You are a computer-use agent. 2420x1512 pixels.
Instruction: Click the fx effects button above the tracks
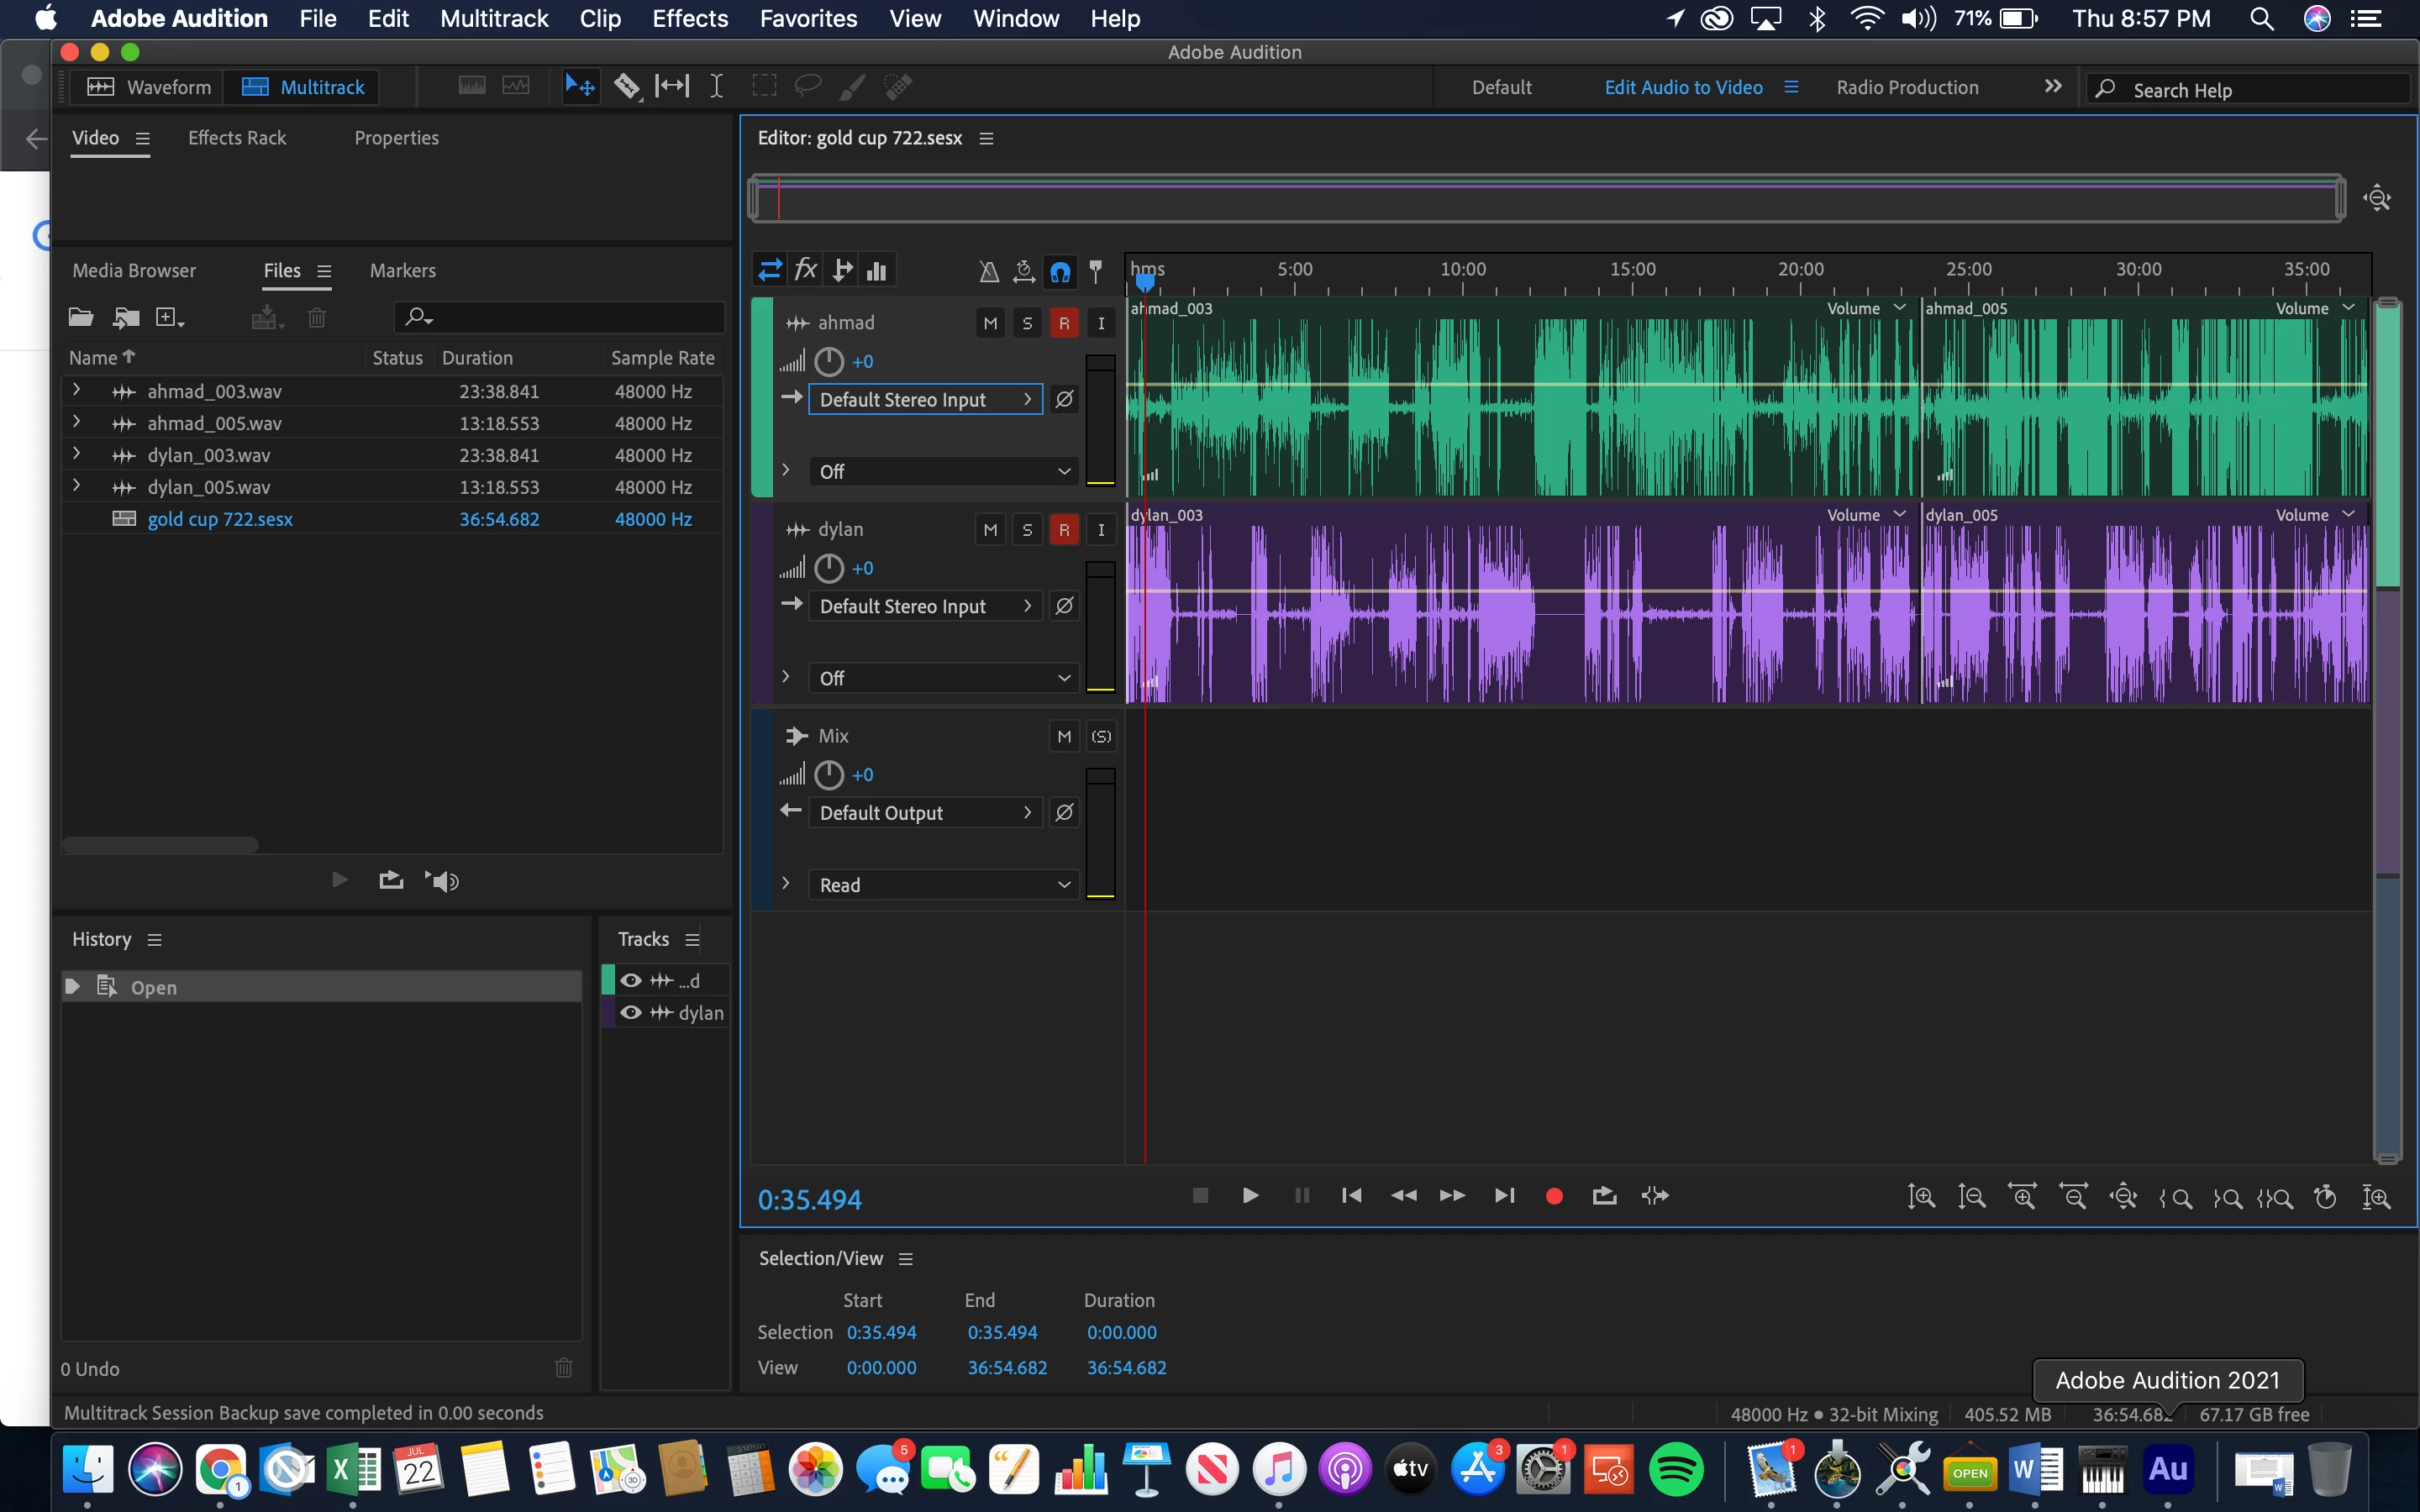(805, 270)
